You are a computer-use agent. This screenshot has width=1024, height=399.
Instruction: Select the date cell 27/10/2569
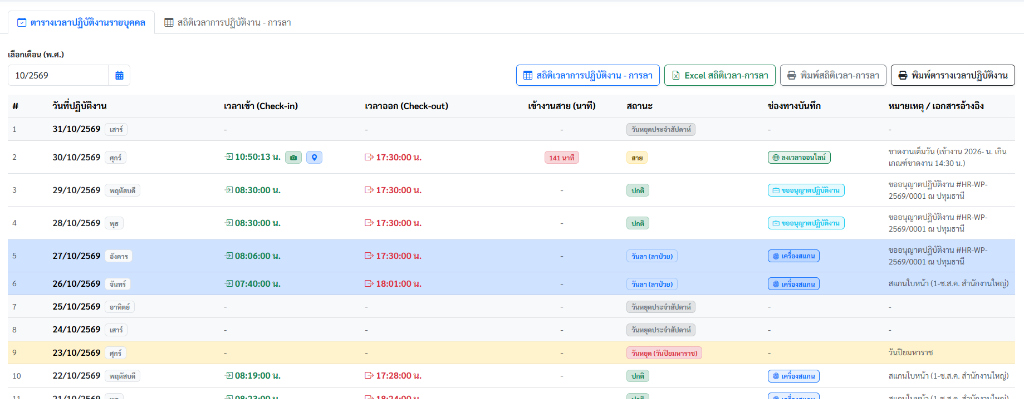coord(76,255)
